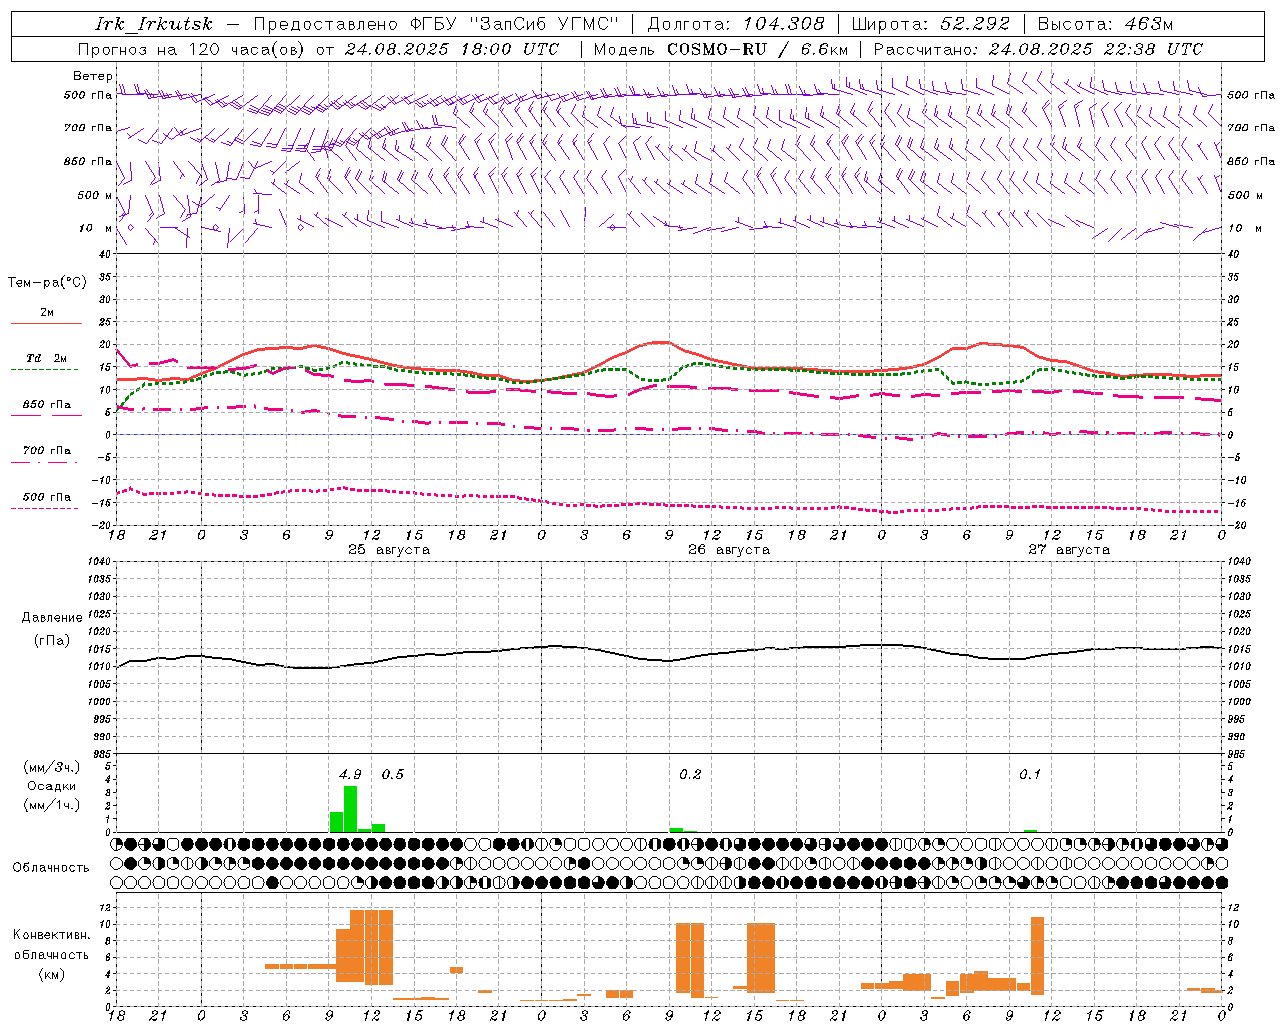This screenshot has height=1024, width=1280.
Task: Click the solid line sample under 2м legend
Action: (46, 323)
